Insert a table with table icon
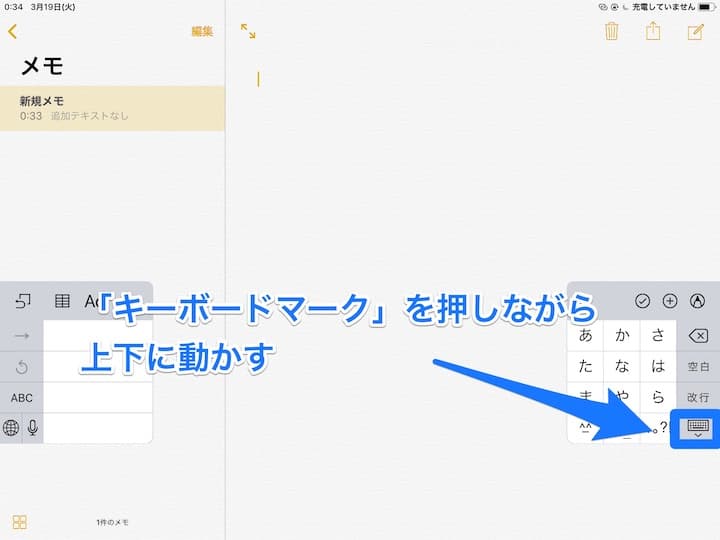This screenshot has width=720, height=540. coord(62,301)
